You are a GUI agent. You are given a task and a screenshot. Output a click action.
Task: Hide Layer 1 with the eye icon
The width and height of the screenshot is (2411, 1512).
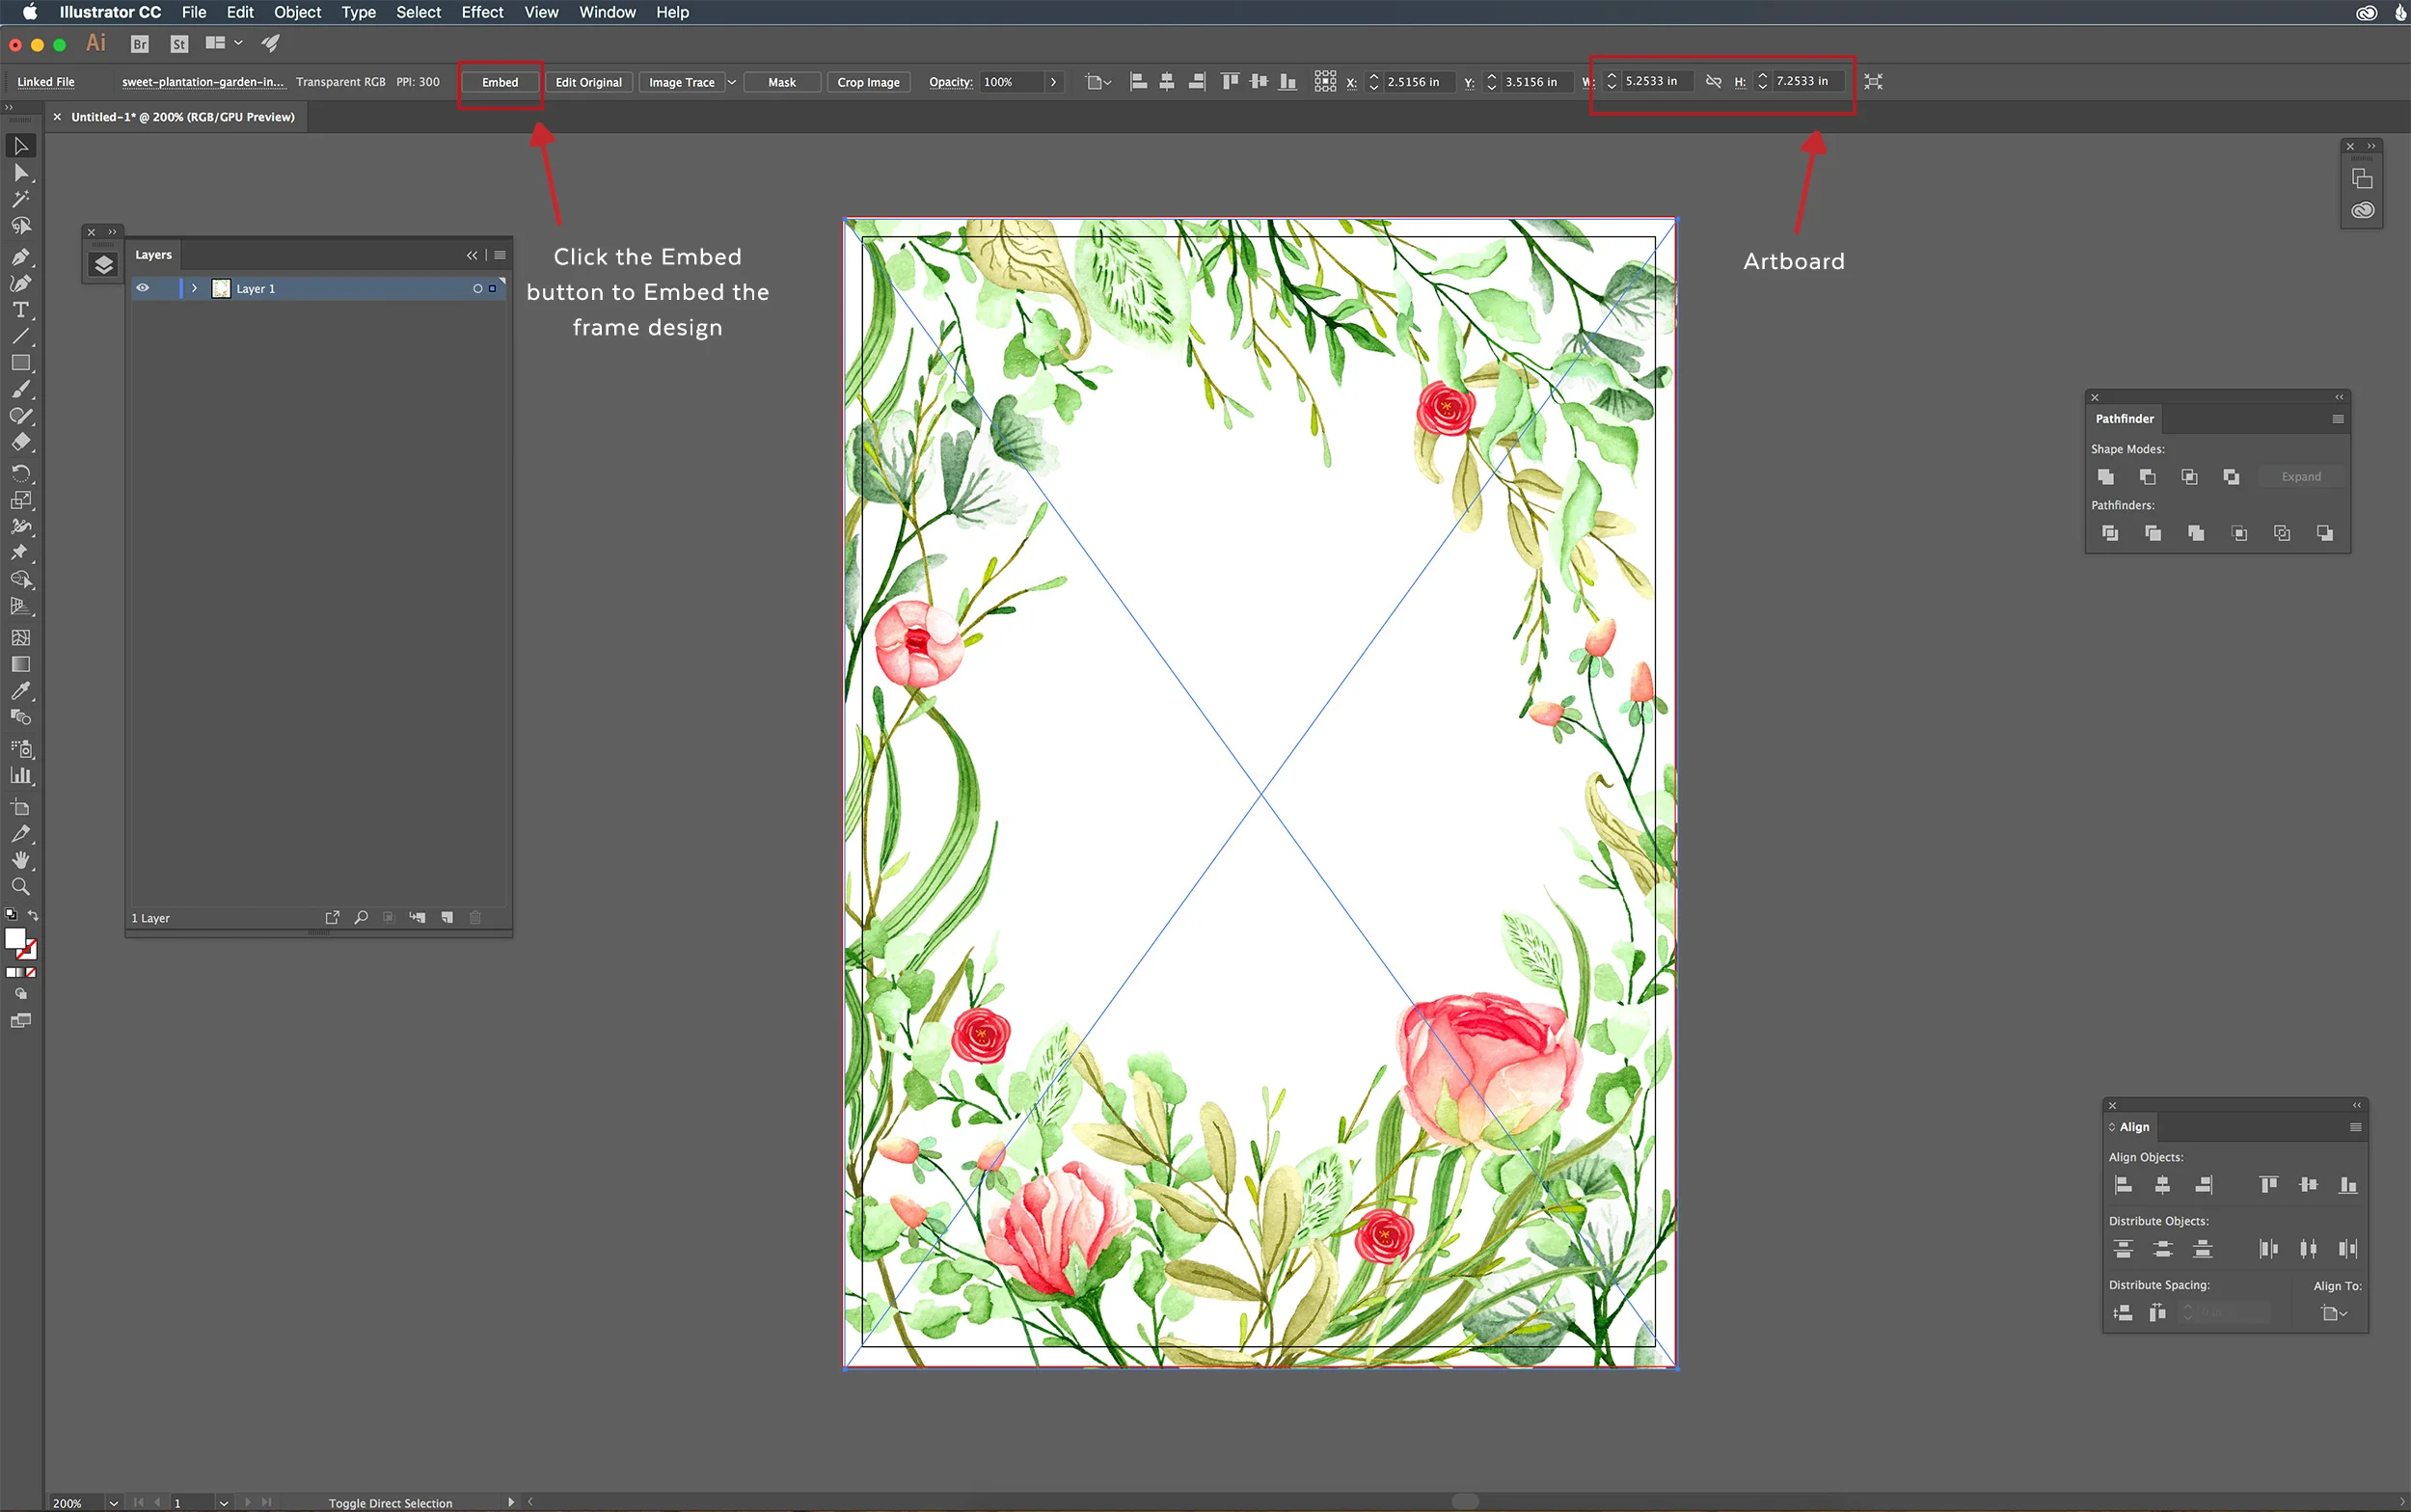(x=143, y=288)
